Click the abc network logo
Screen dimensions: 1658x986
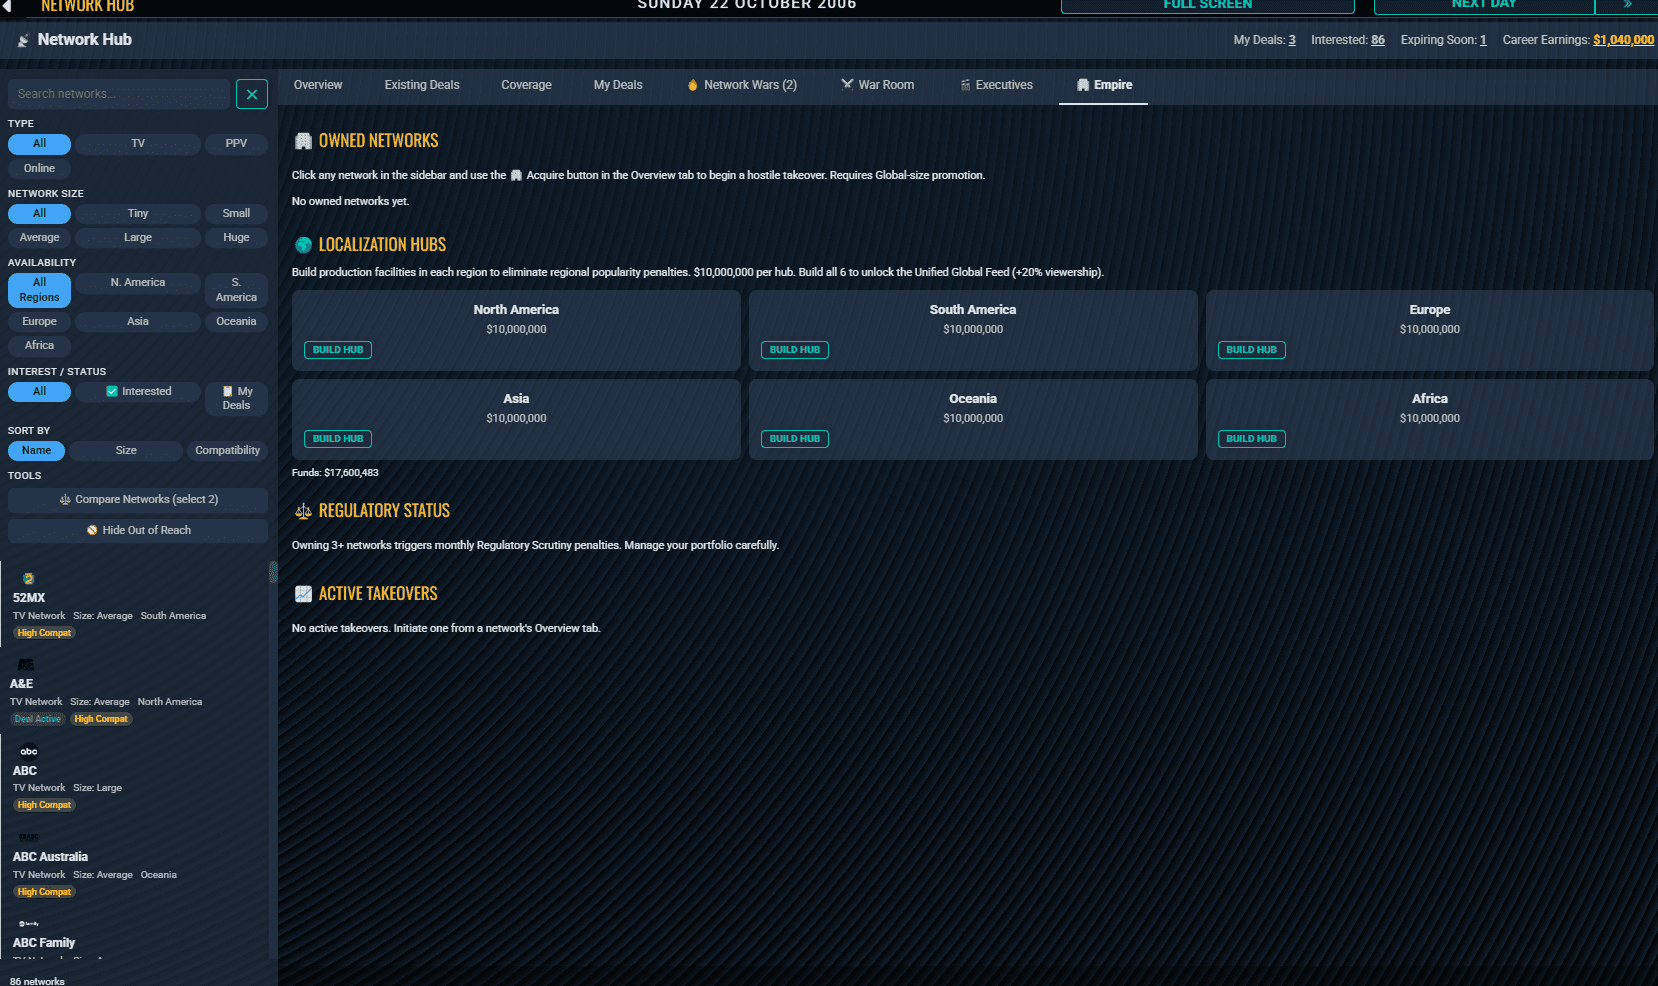(x=29, y=751)
